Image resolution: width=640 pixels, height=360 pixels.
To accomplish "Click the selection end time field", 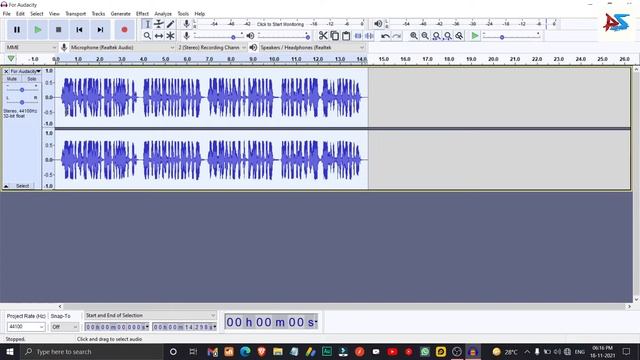I will (184, 327).
